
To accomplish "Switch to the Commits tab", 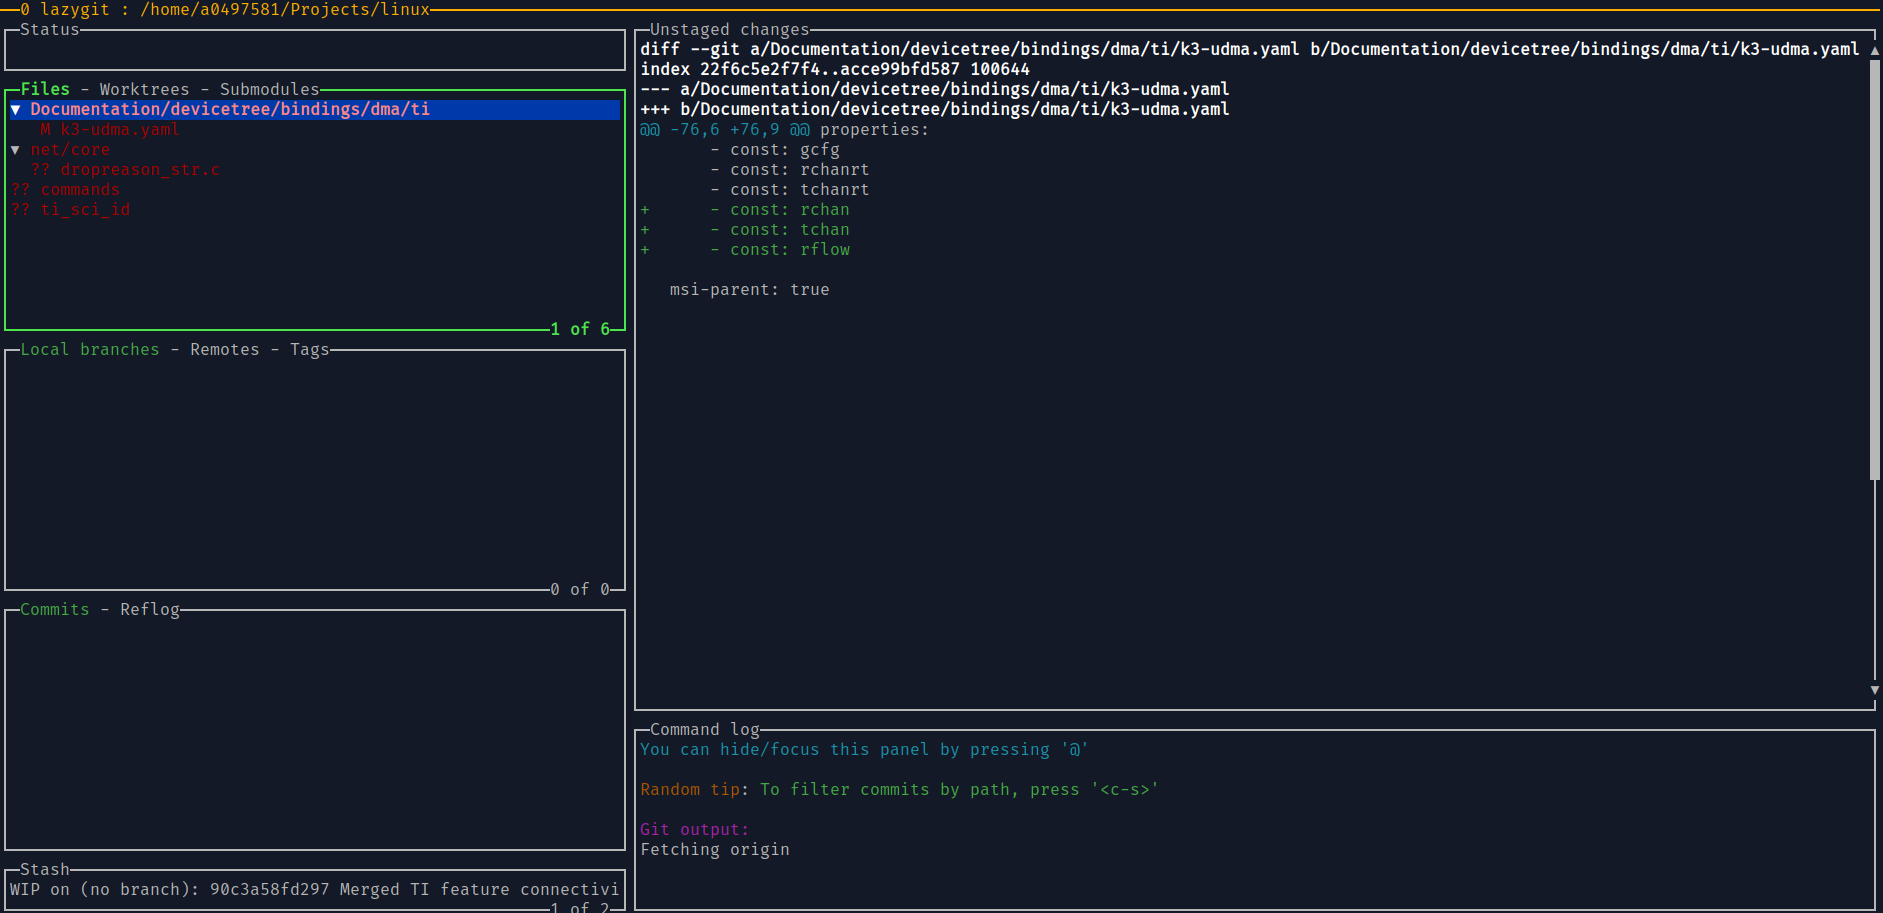I will pos(54,609).
